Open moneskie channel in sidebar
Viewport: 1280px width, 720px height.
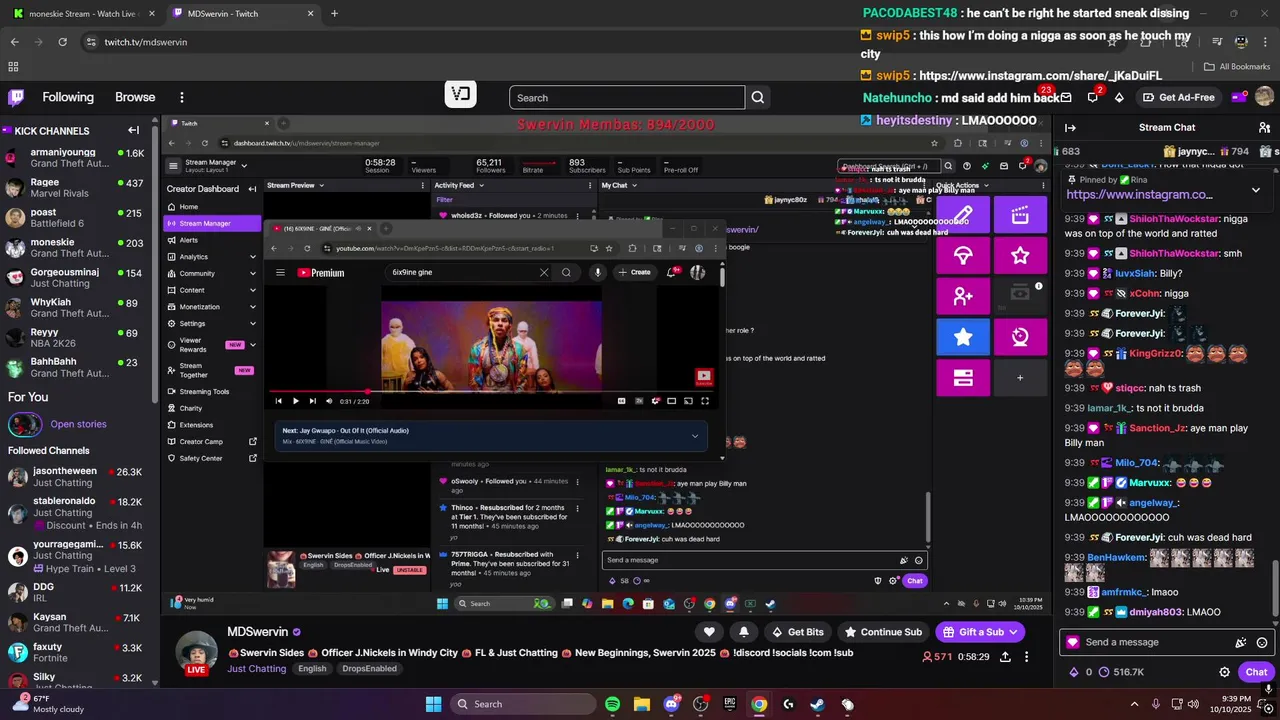click(x=76, y=248)
